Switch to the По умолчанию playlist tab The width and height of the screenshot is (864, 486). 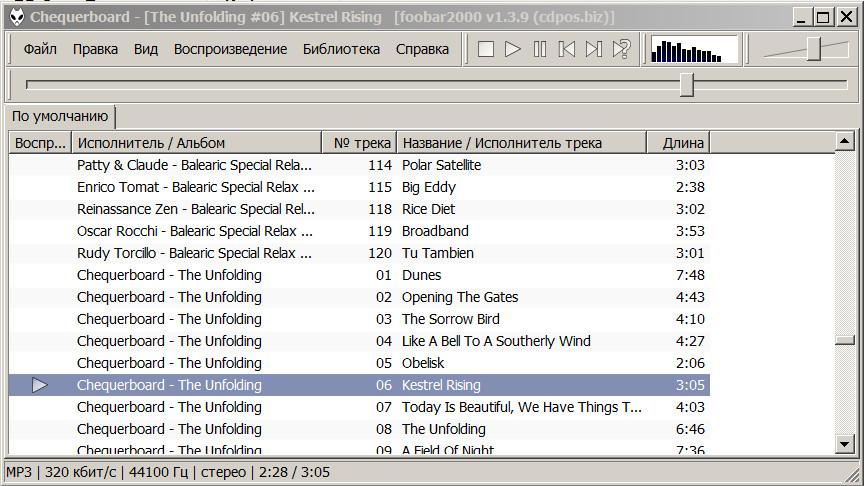pos(60,116)
